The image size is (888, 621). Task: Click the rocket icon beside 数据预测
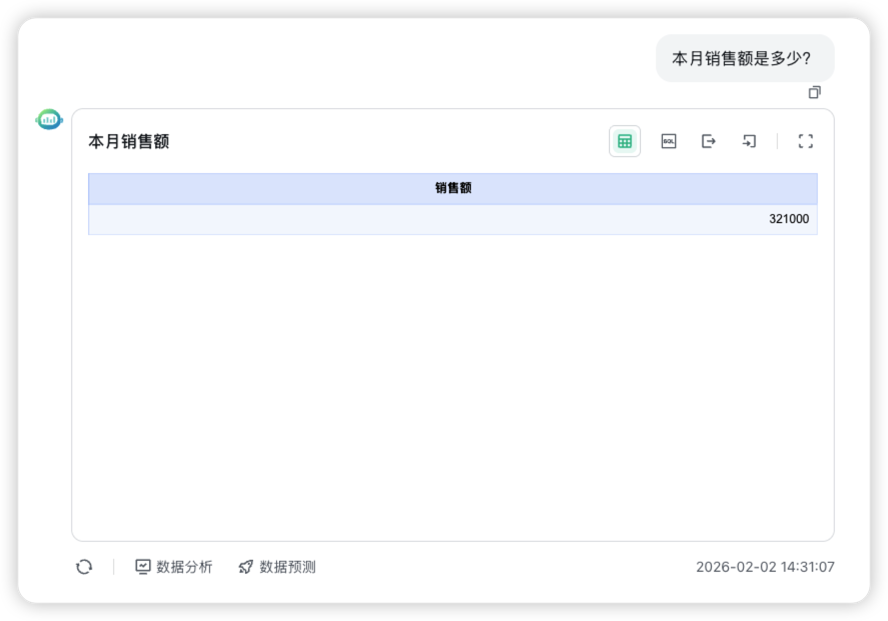point(245,566)
